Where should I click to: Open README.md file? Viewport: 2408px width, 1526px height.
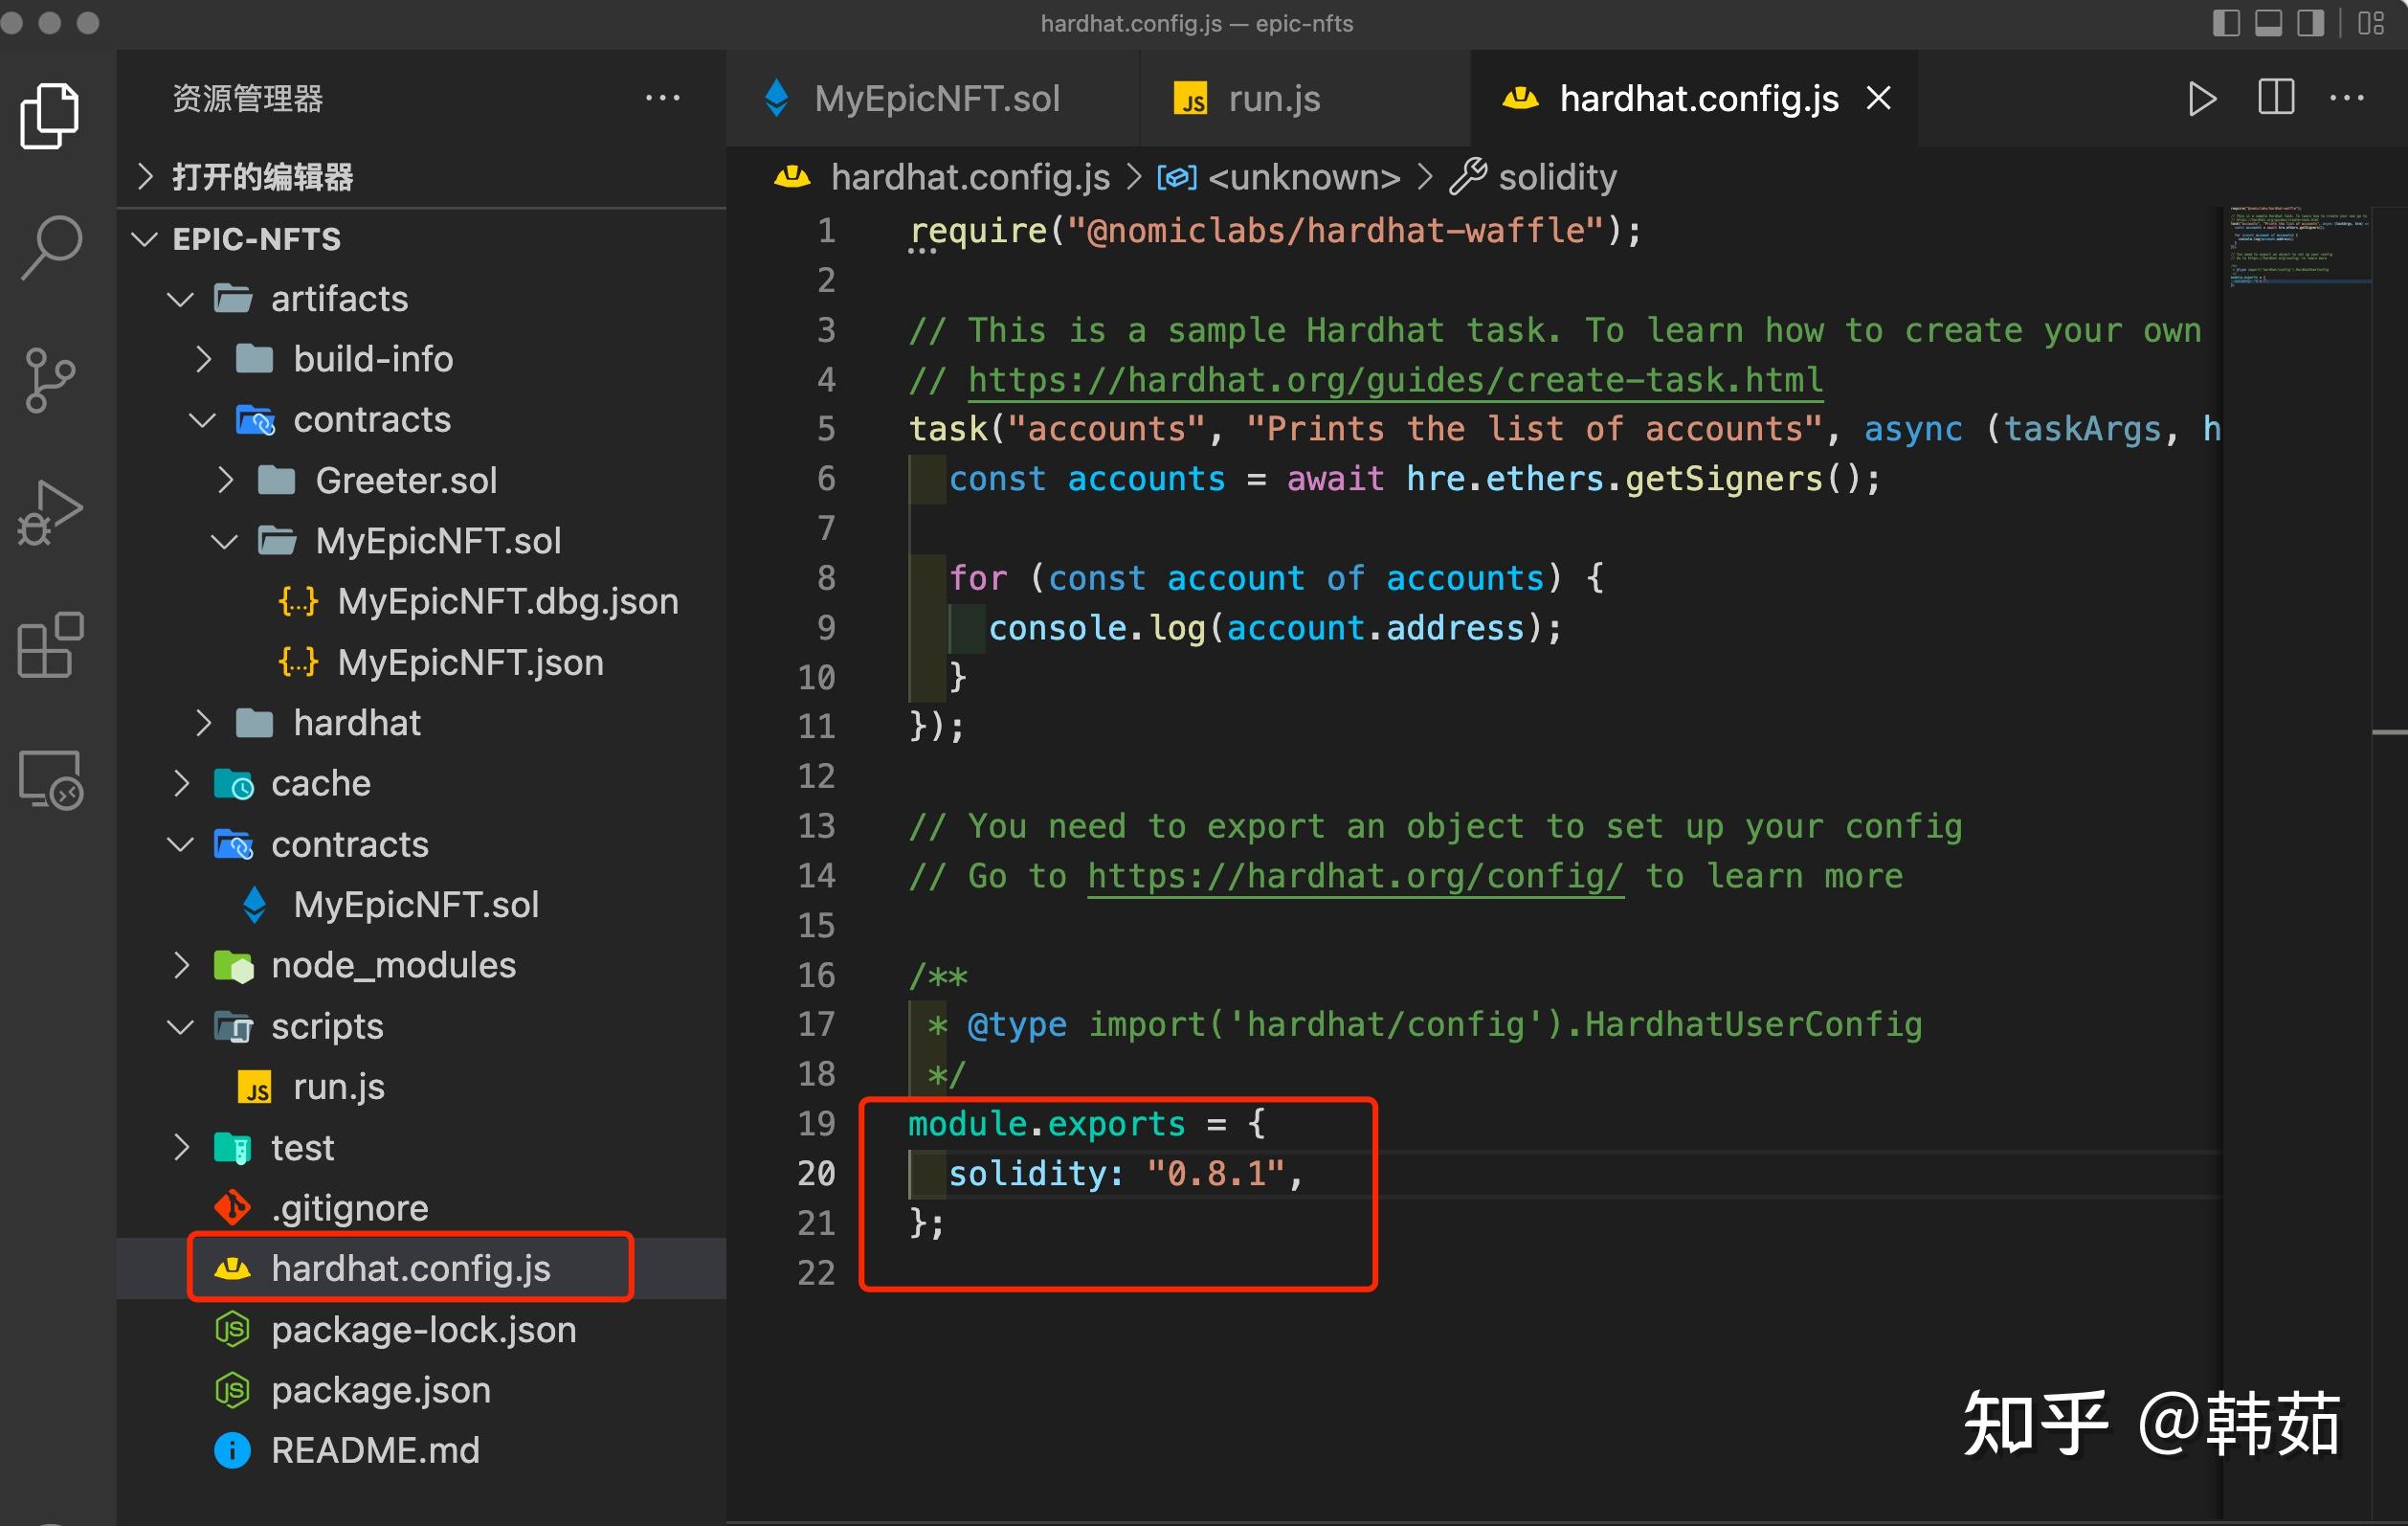coord(421,1450)
